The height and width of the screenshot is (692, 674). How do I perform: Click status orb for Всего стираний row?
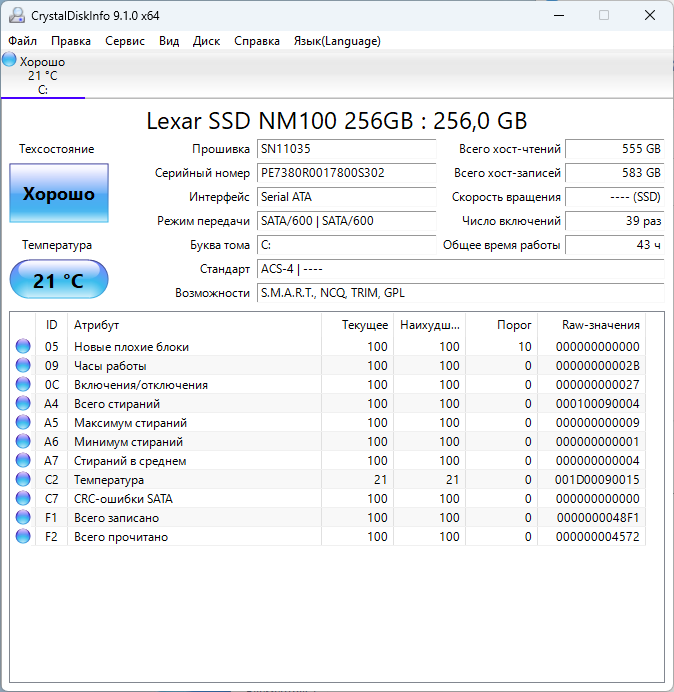pyautogui.click(x=23, y=404)
